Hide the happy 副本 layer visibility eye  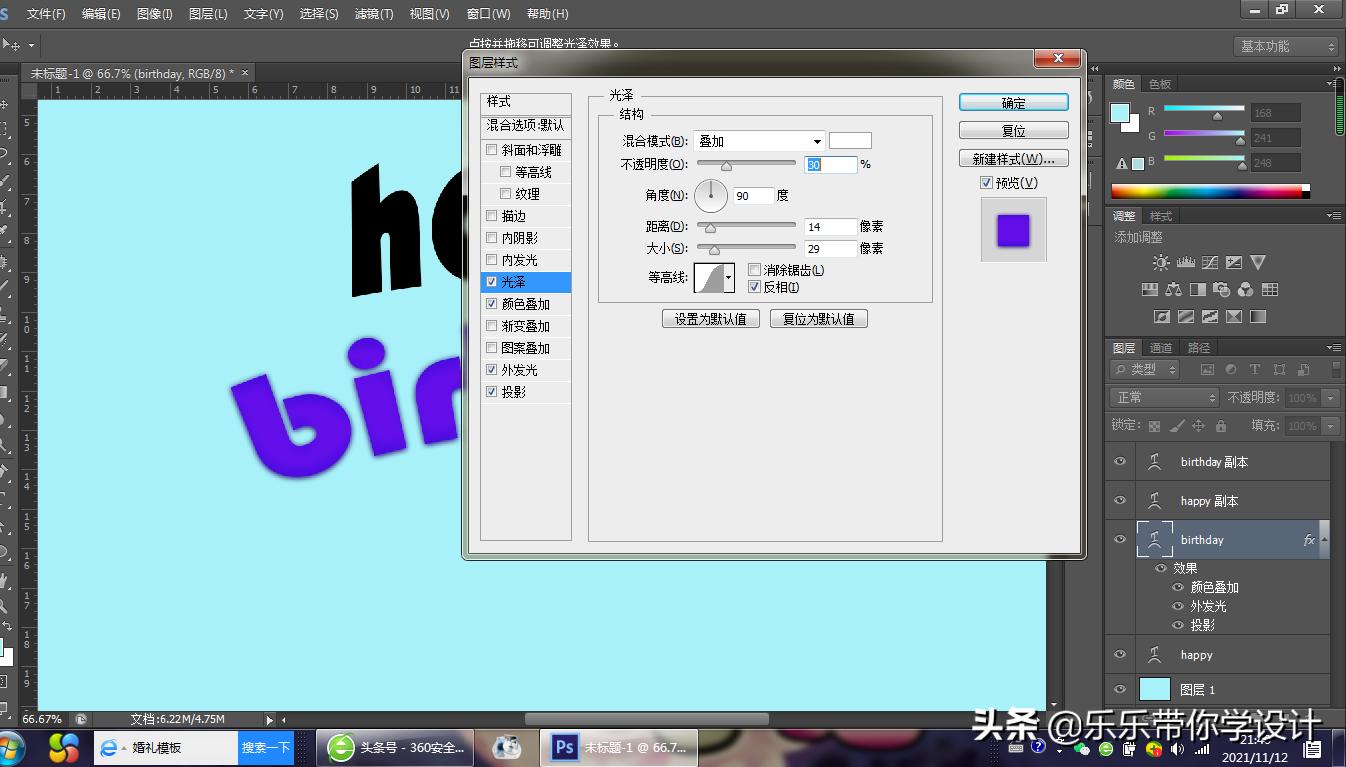[x=1119, y=500]
